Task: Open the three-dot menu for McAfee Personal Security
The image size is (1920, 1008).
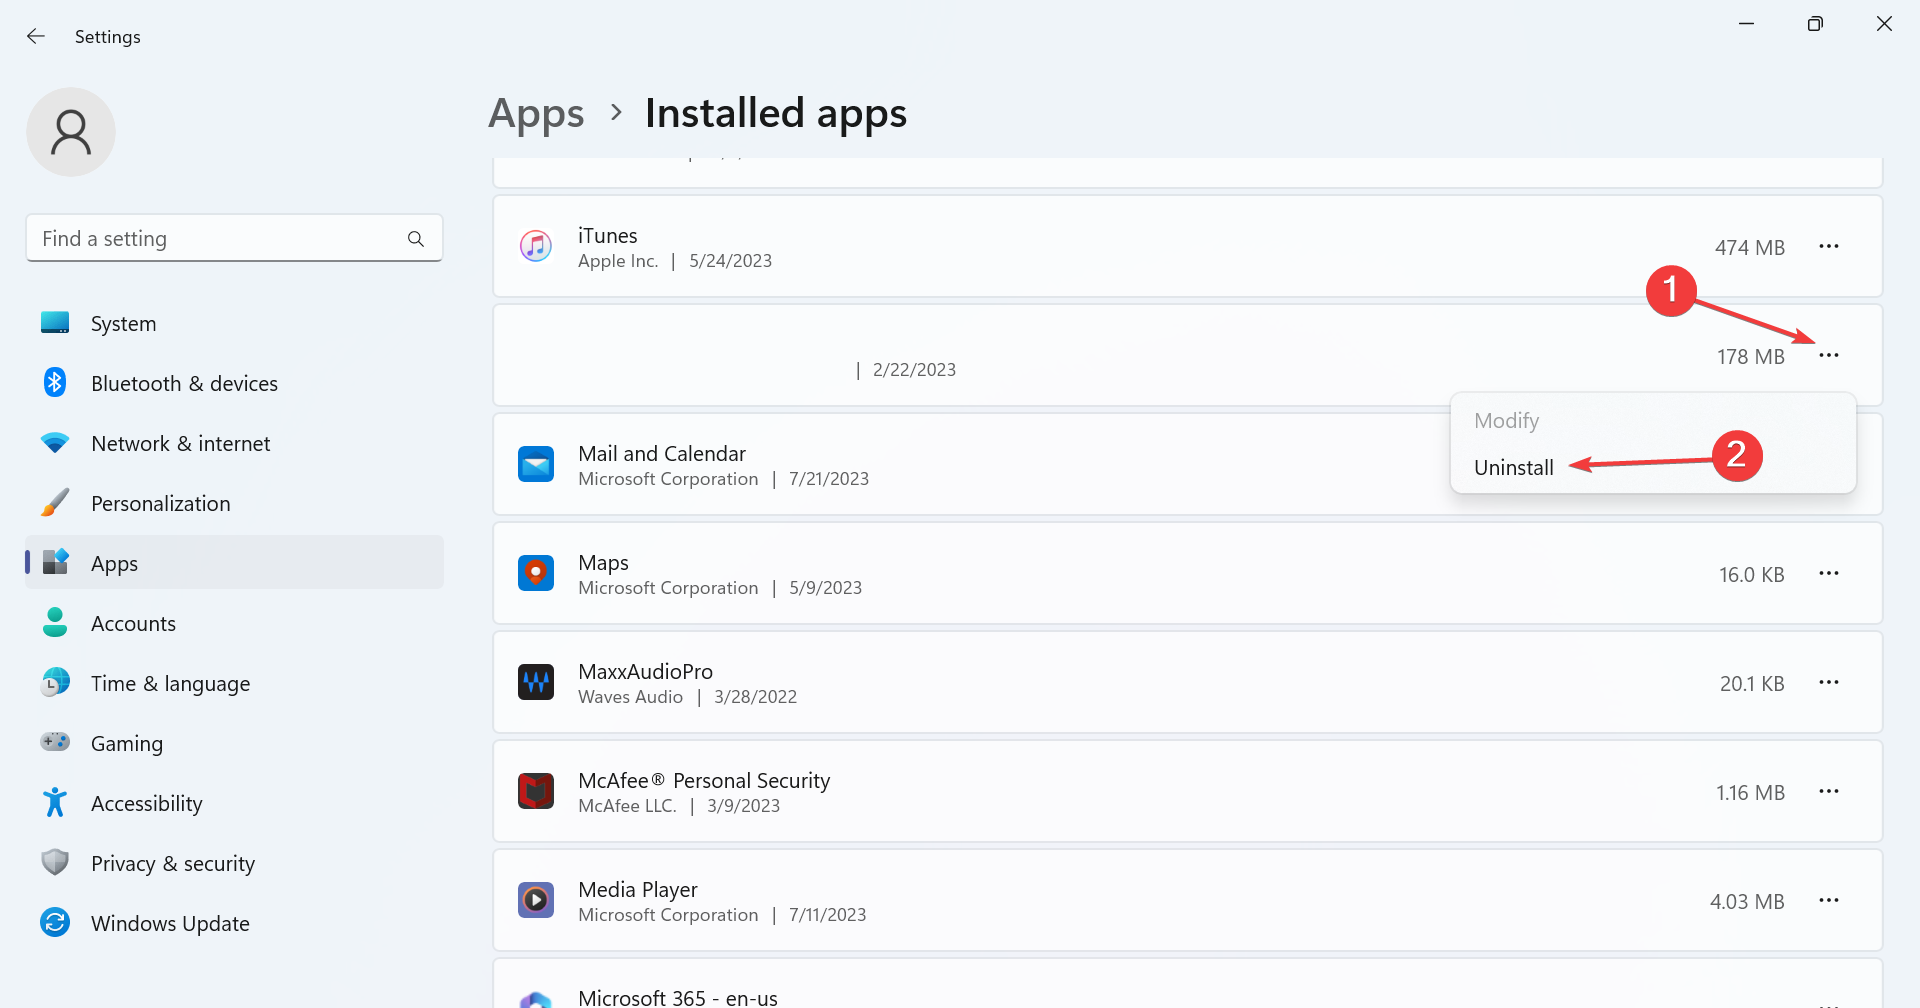Action: 1829,791
